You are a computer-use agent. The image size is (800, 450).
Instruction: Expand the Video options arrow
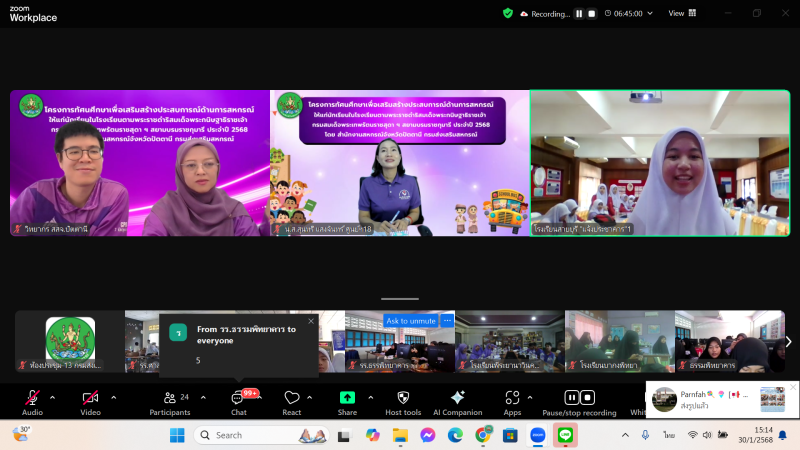[x=113, y=397]
